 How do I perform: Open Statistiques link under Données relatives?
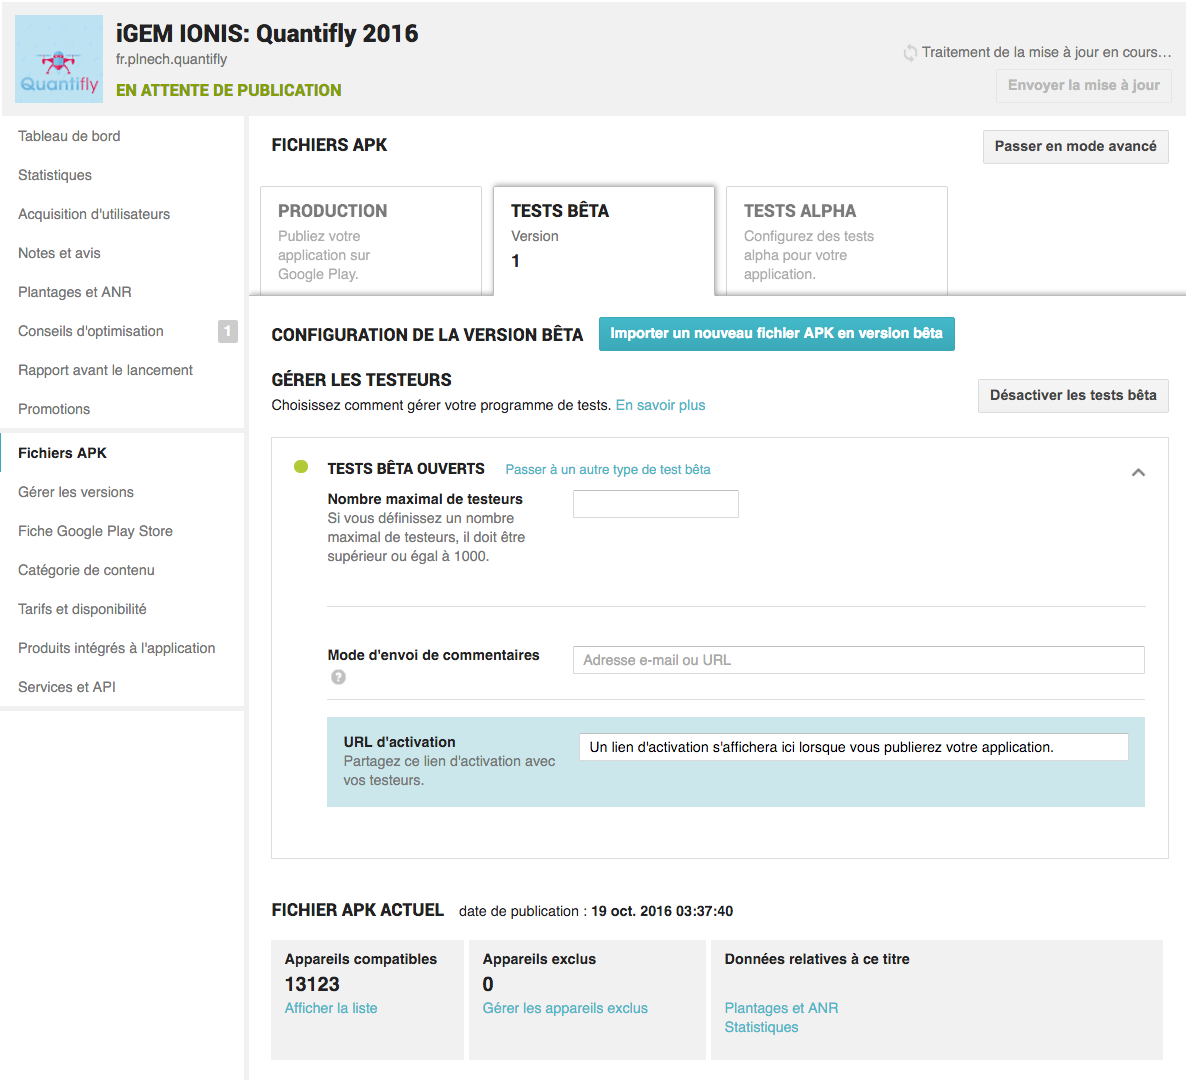[761, 1027]
